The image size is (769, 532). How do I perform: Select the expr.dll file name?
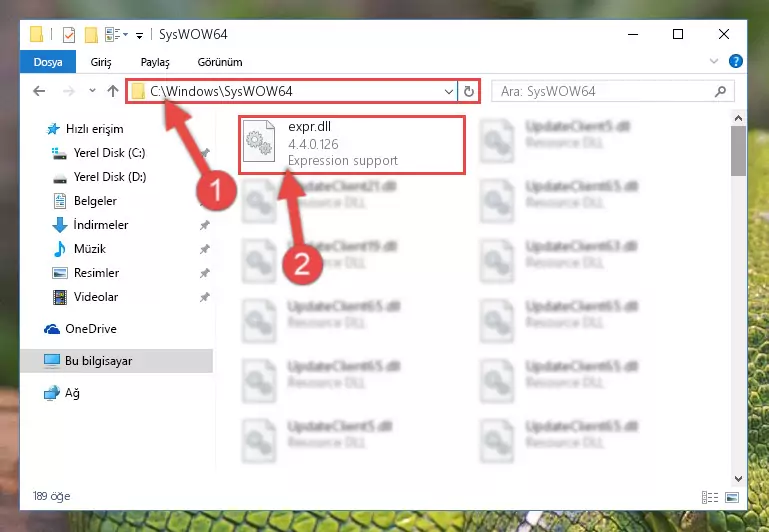point(309,127)
